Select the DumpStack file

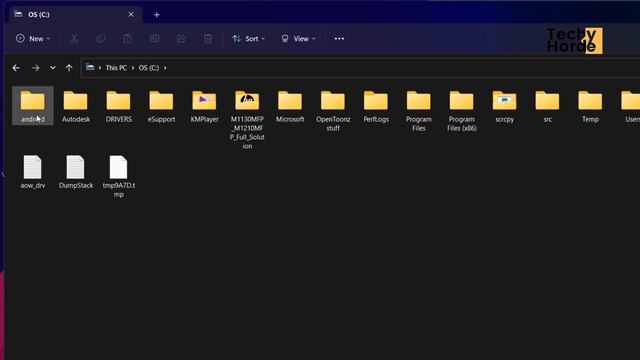coord(76,172)
